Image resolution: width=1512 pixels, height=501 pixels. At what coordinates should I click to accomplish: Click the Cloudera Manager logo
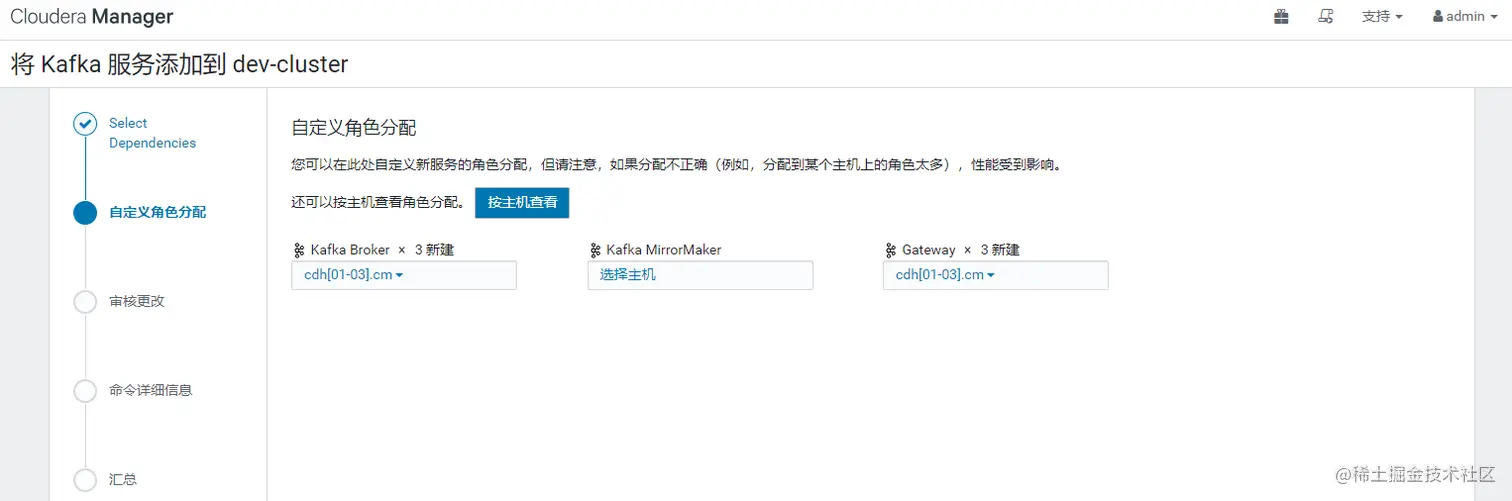(x=92, y=17)
